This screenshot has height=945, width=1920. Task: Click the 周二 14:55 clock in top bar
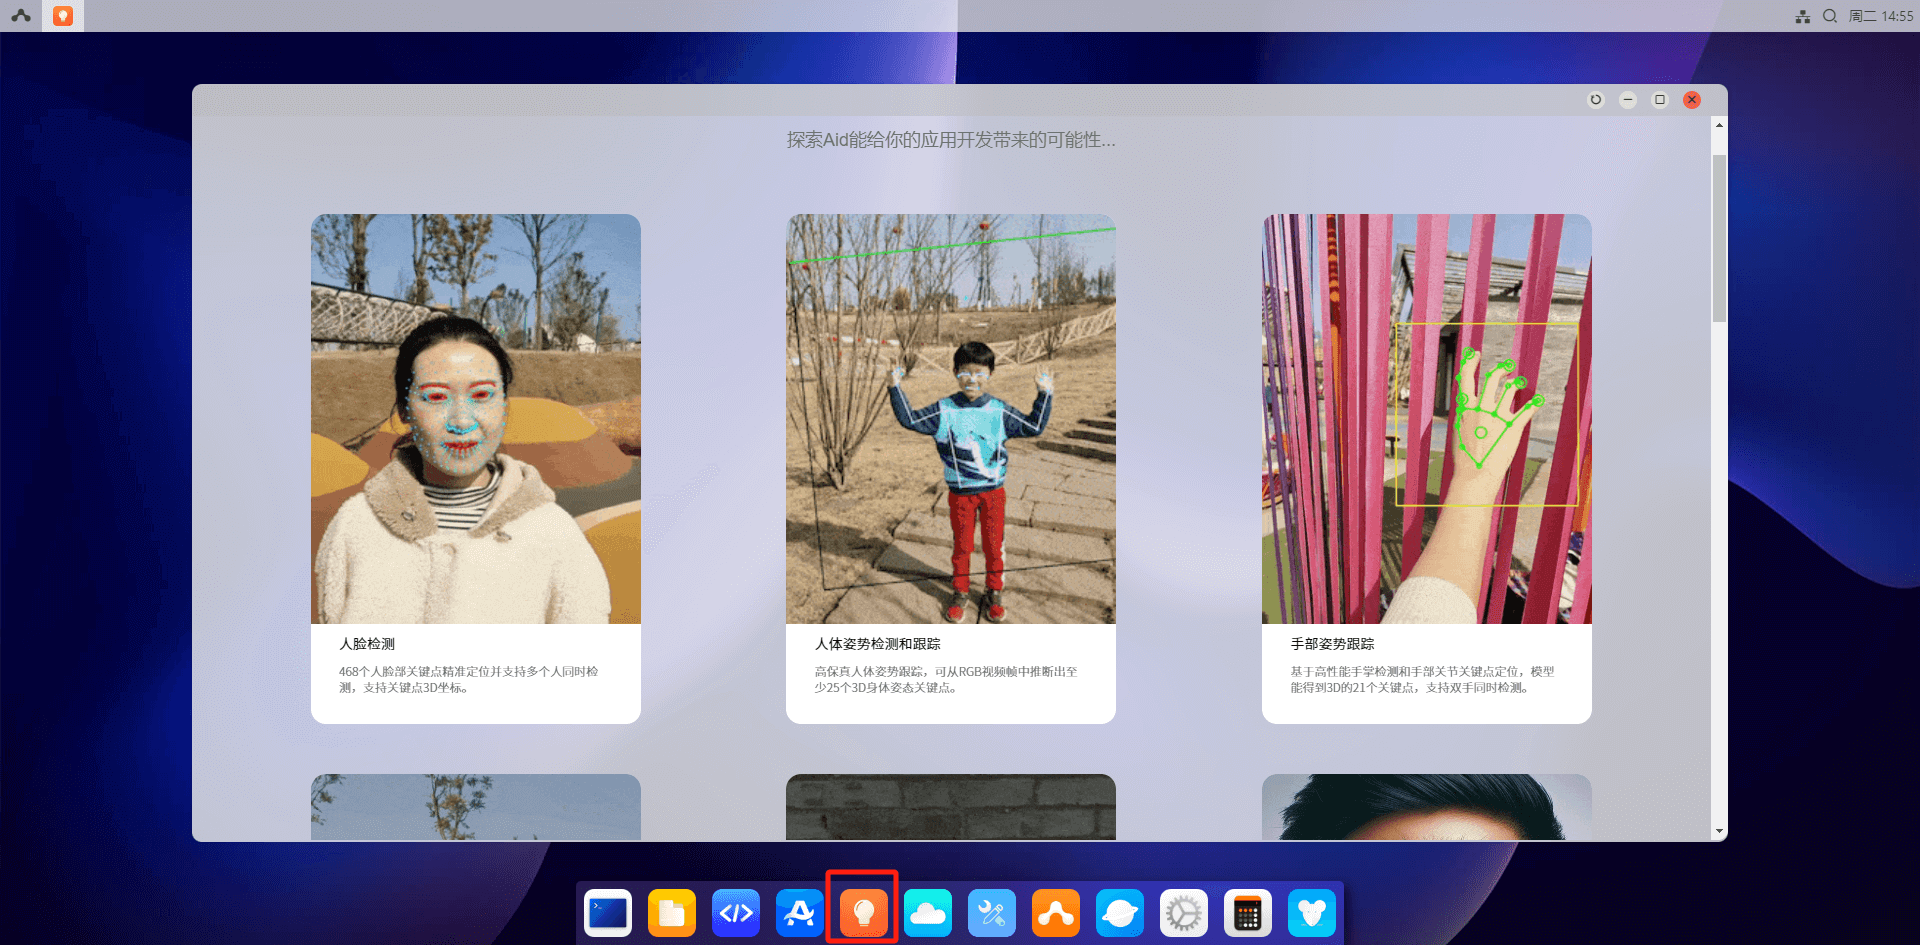(1881, 16)
